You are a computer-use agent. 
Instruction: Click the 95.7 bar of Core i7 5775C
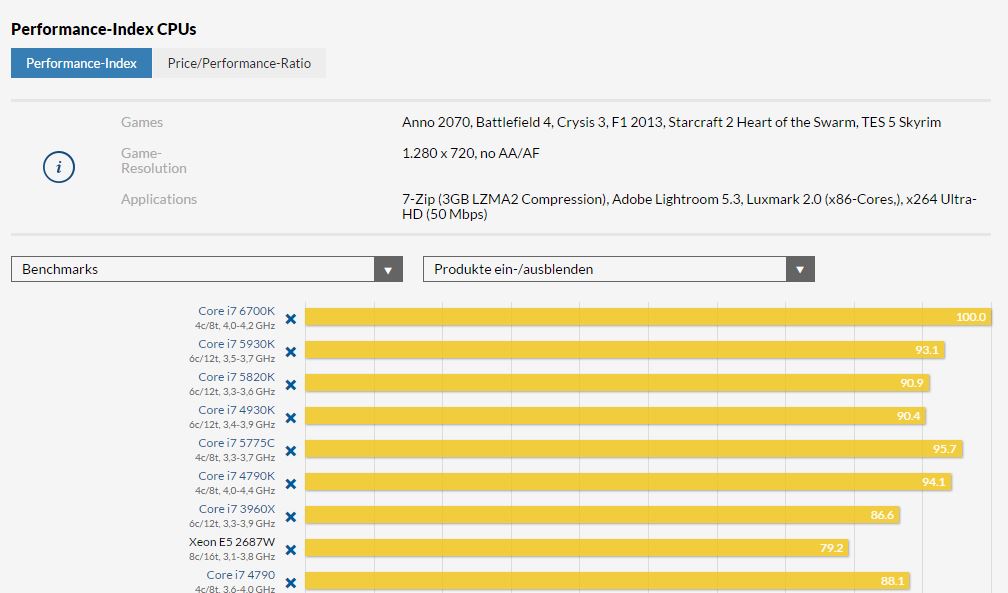[x=634, y=449]
